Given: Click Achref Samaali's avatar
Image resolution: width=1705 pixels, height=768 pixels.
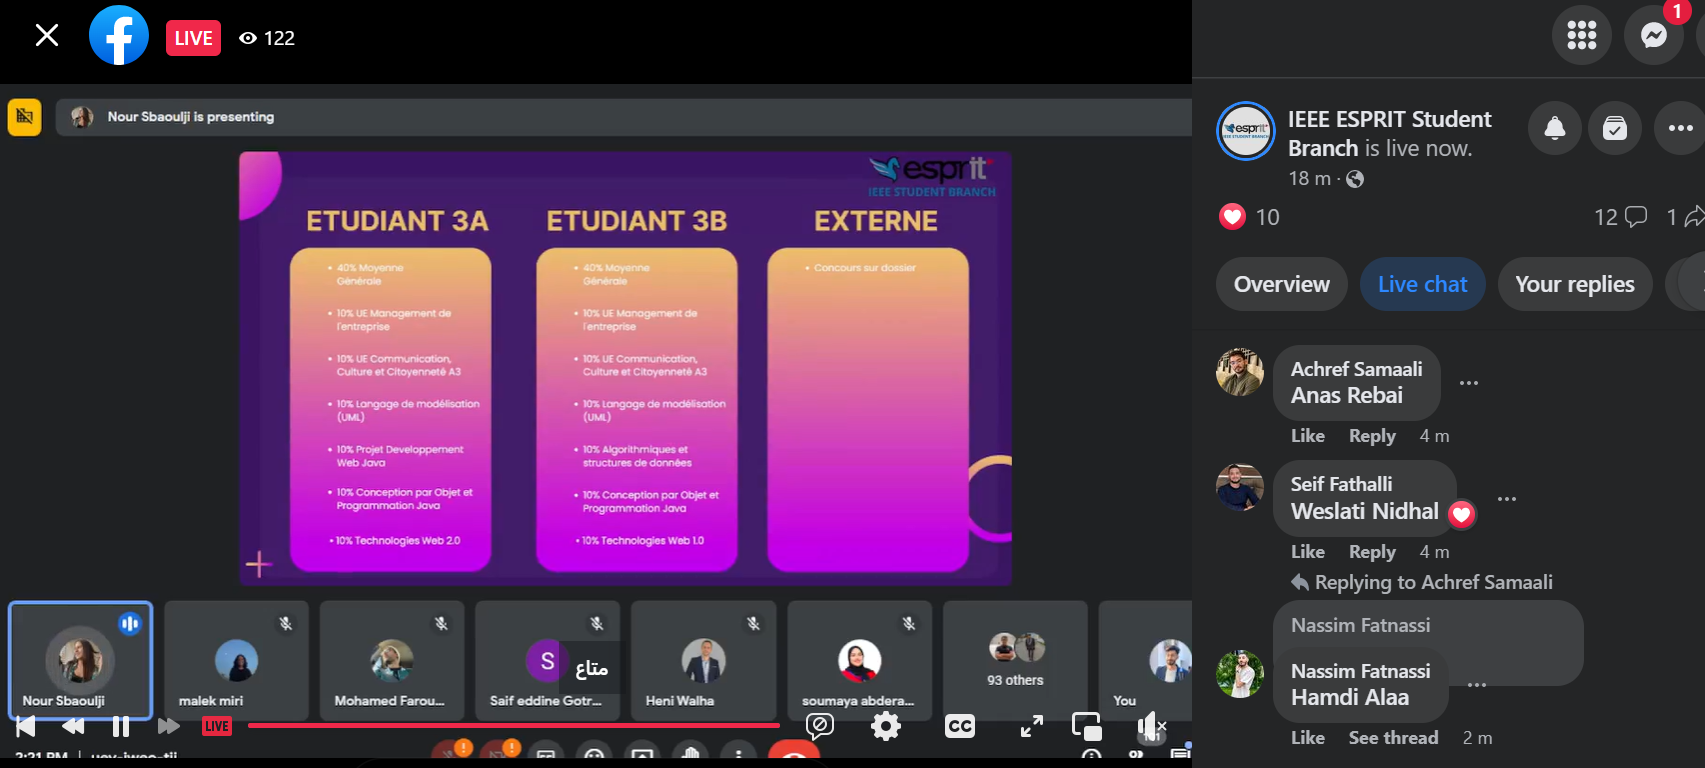Looking at the screenshot, I should (1240, 372).
